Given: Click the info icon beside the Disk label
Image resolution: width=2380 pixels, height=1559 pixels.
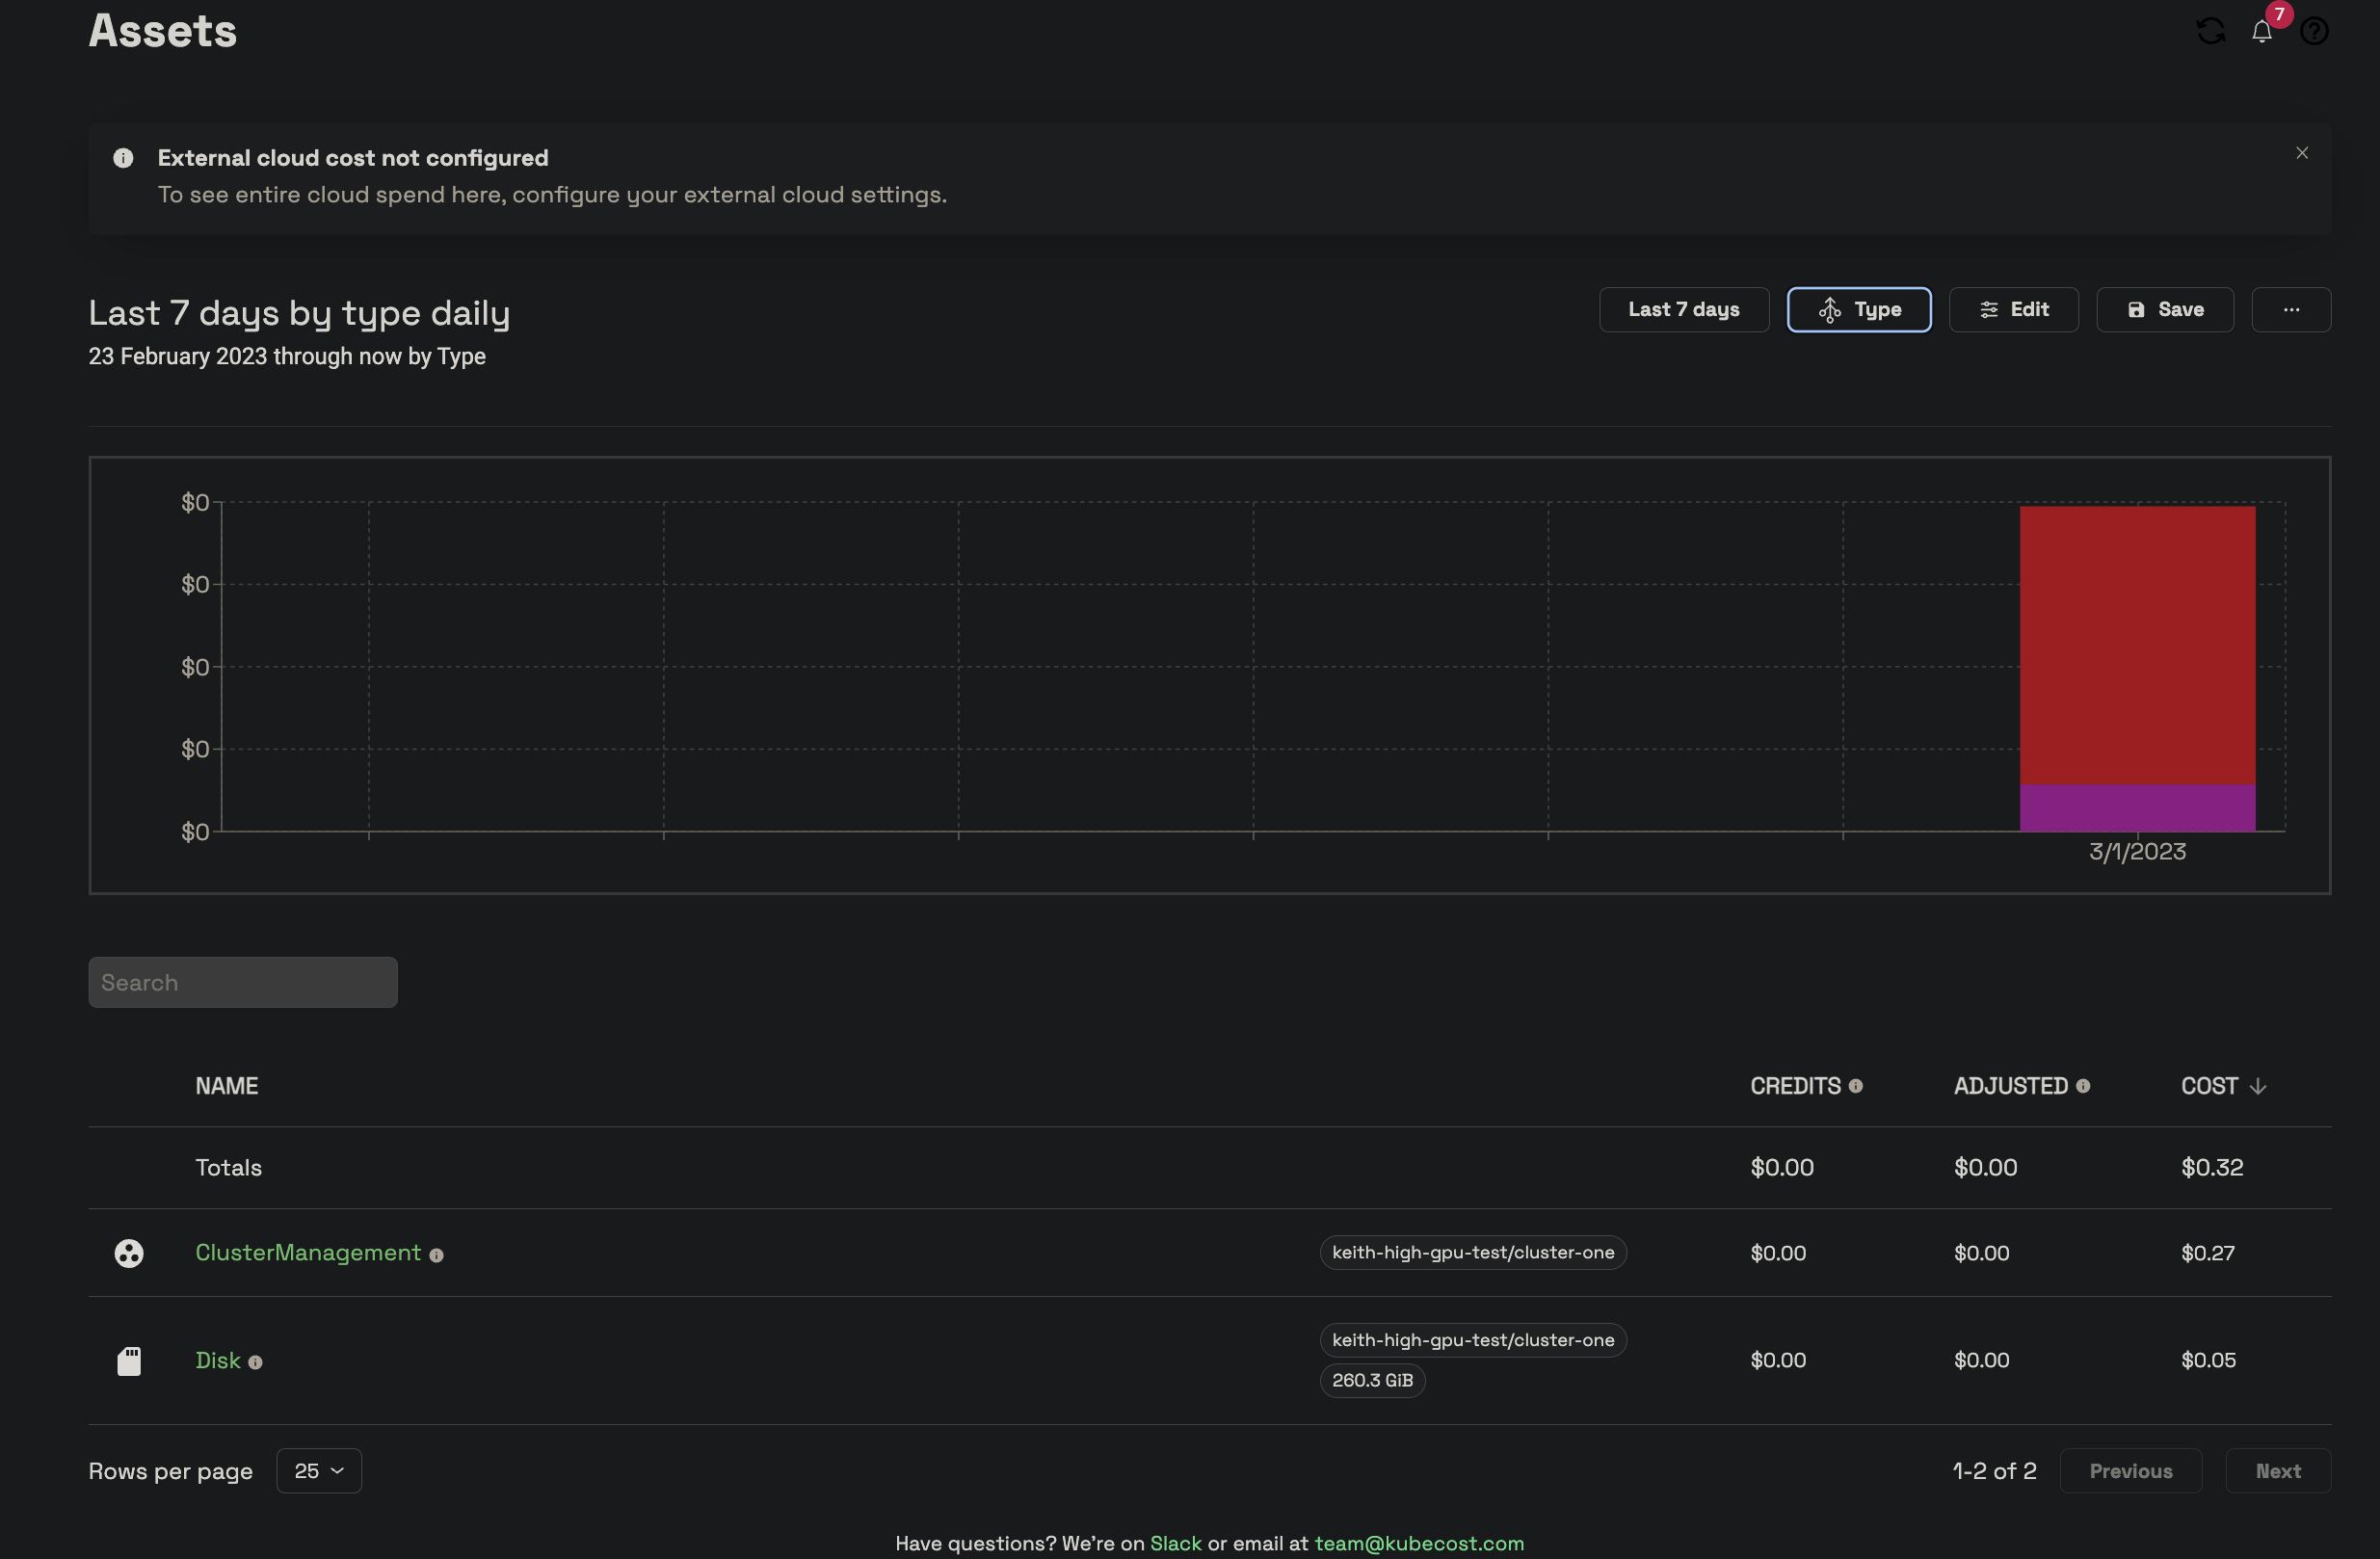Looking at the screenshot, I should (x=257, y=1362).
